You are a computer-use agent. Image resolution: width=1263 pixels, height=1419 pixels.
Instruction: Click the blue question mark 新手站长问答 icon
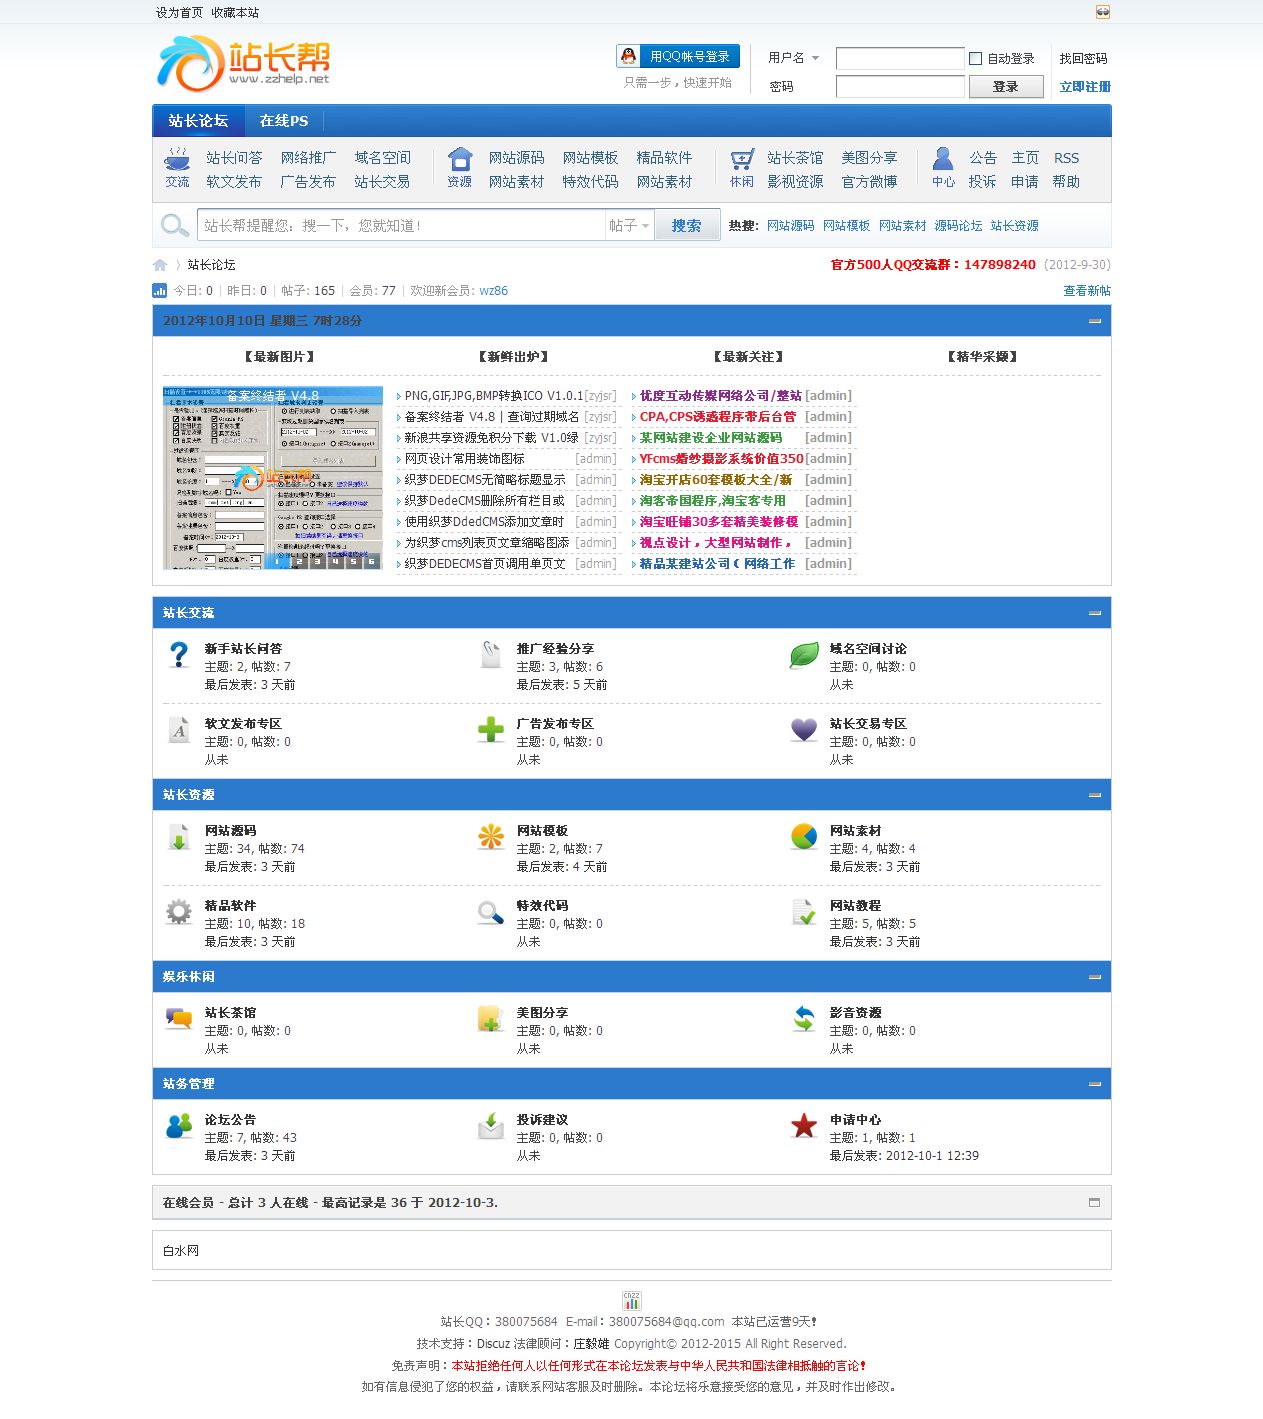coord(179,655)
